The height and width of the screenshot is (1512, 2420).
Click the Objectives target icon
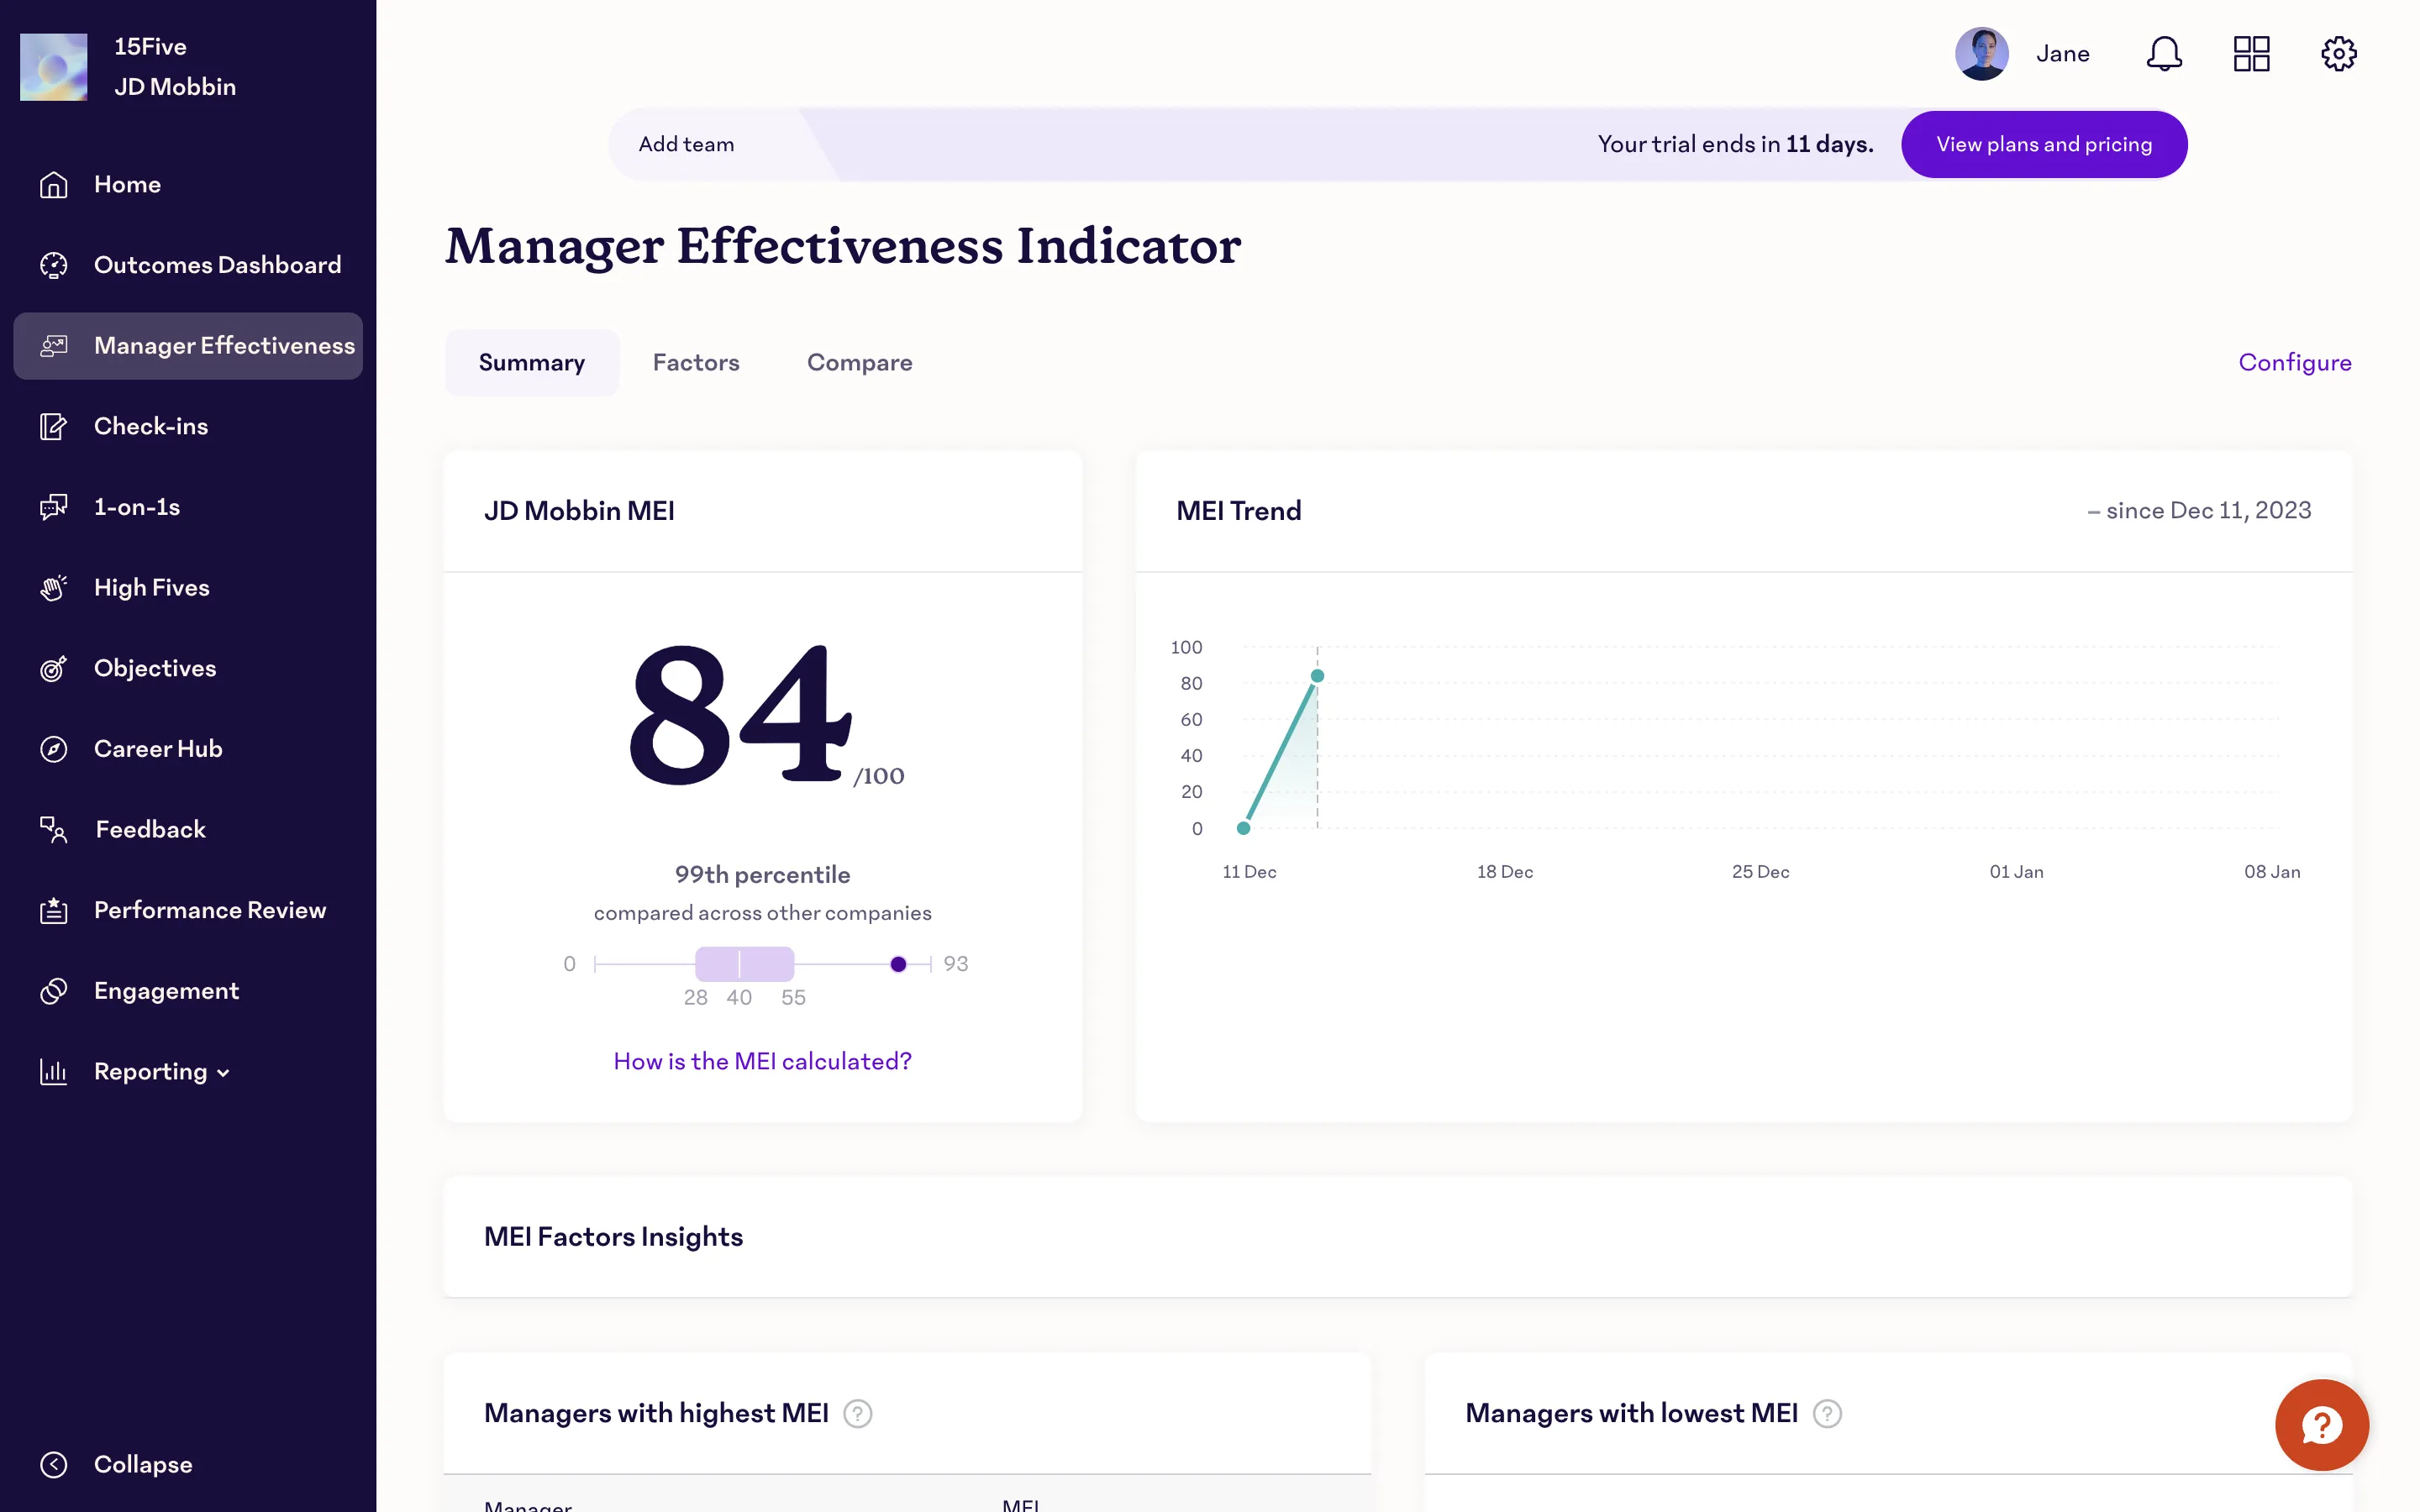pos(54,668)
